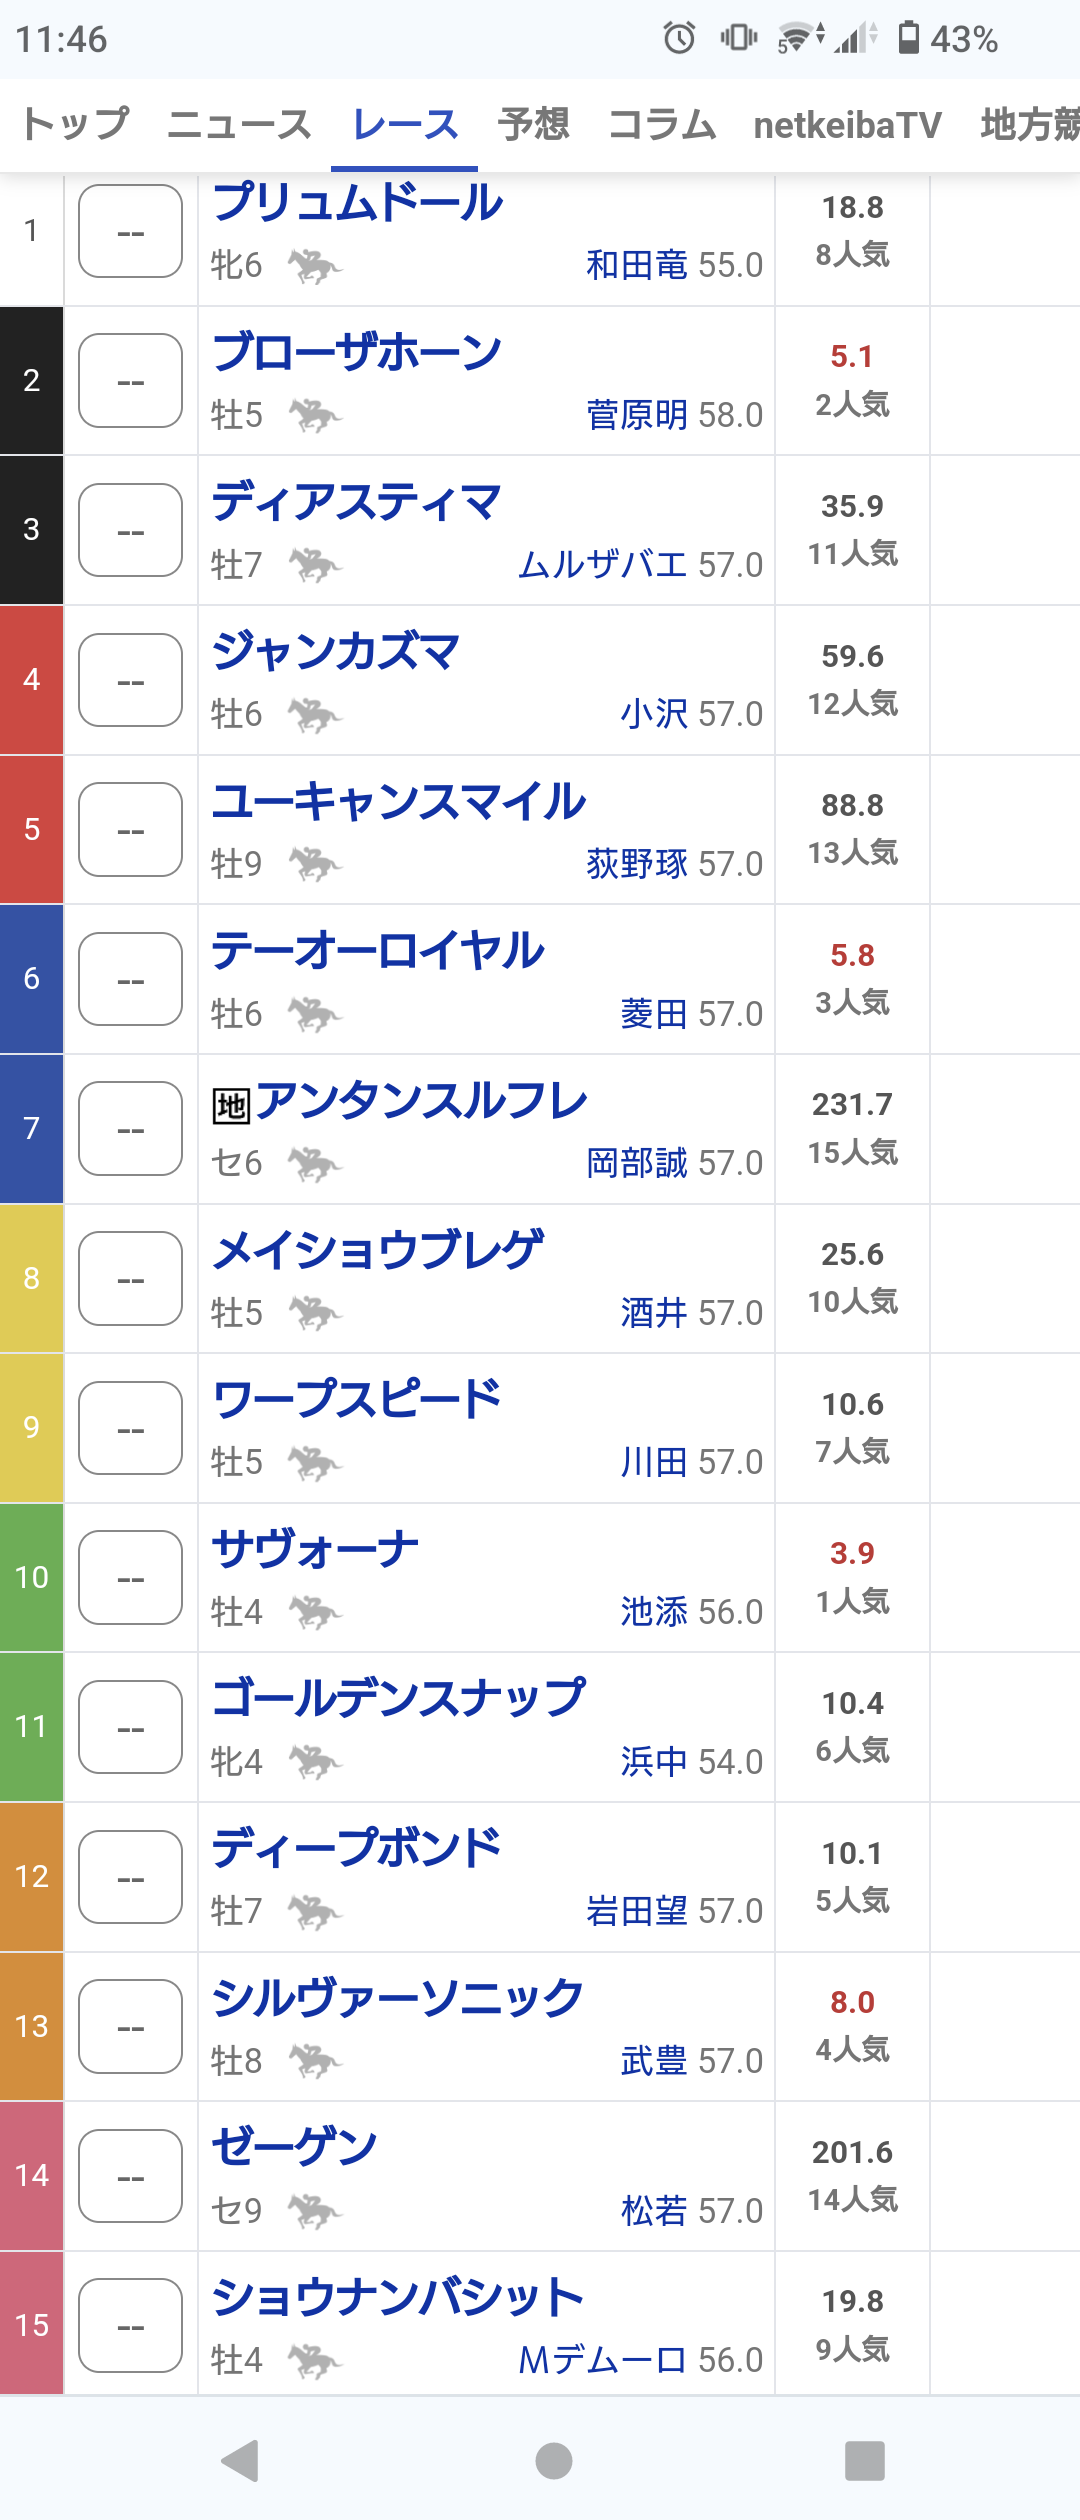
Task: Open the mark selector for horse 2
Action: coord(130,381)
